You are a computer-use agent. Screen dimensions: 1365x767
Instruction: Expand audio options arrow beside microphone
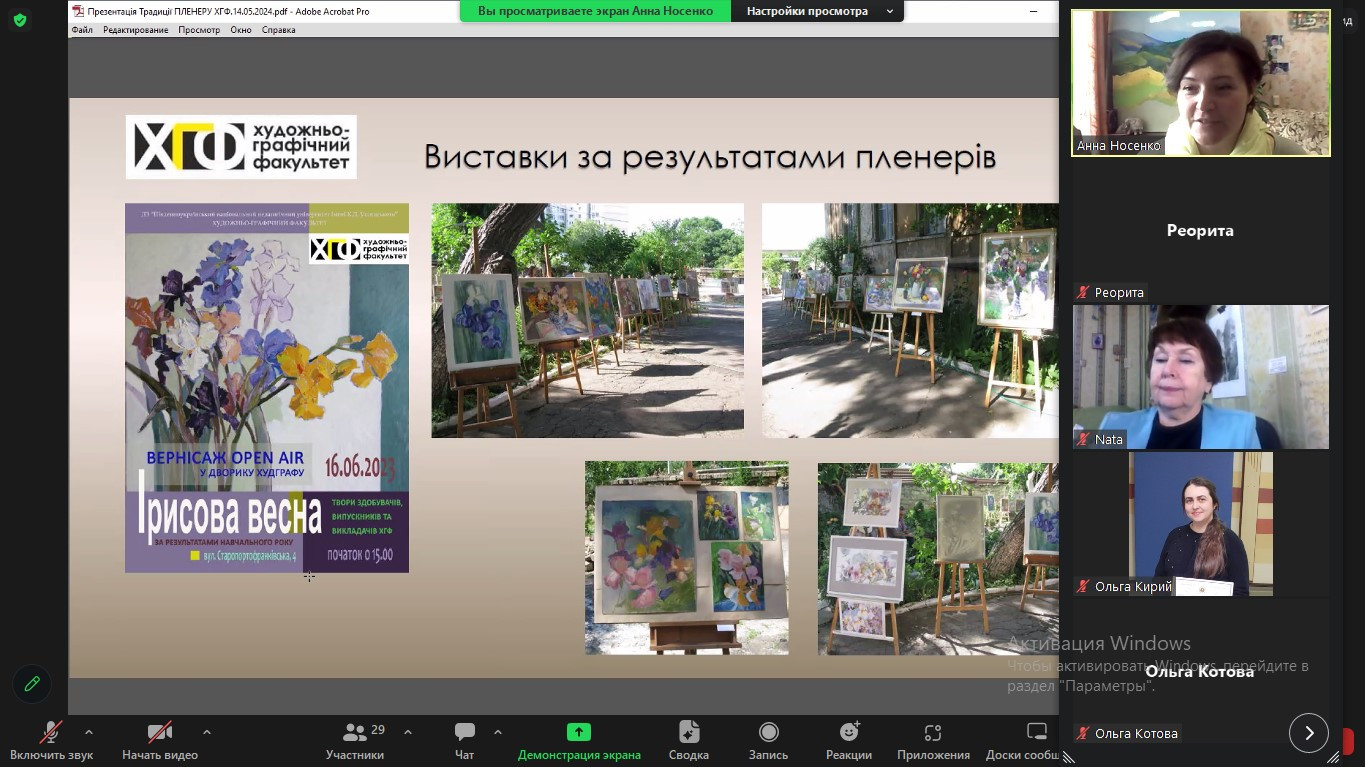(x=89, y=732)
